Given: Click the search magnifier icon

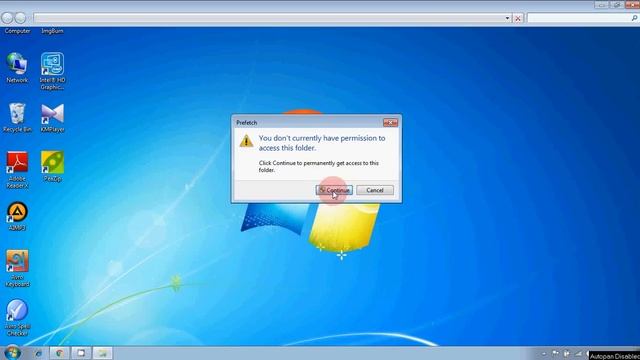Looking at the screenshot, I should (x=634, y=18).
